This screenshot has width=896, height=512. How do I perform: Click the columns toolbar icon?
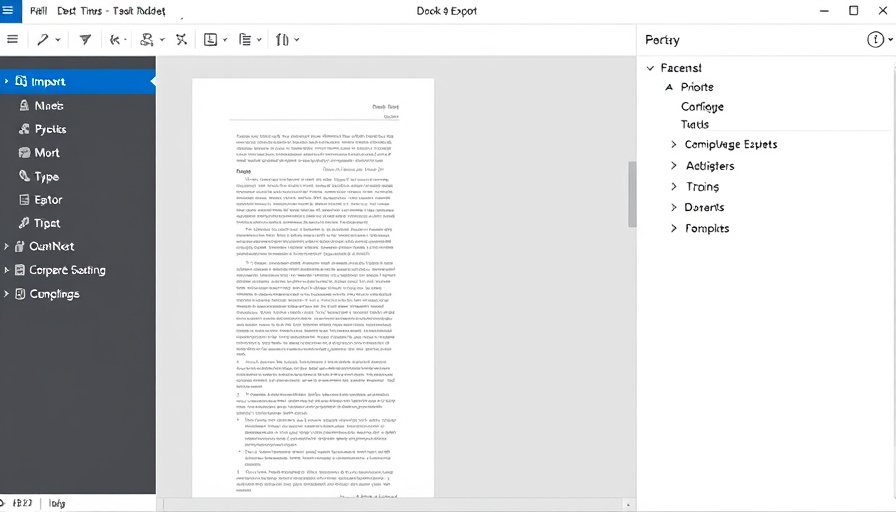tap(282, 39)
